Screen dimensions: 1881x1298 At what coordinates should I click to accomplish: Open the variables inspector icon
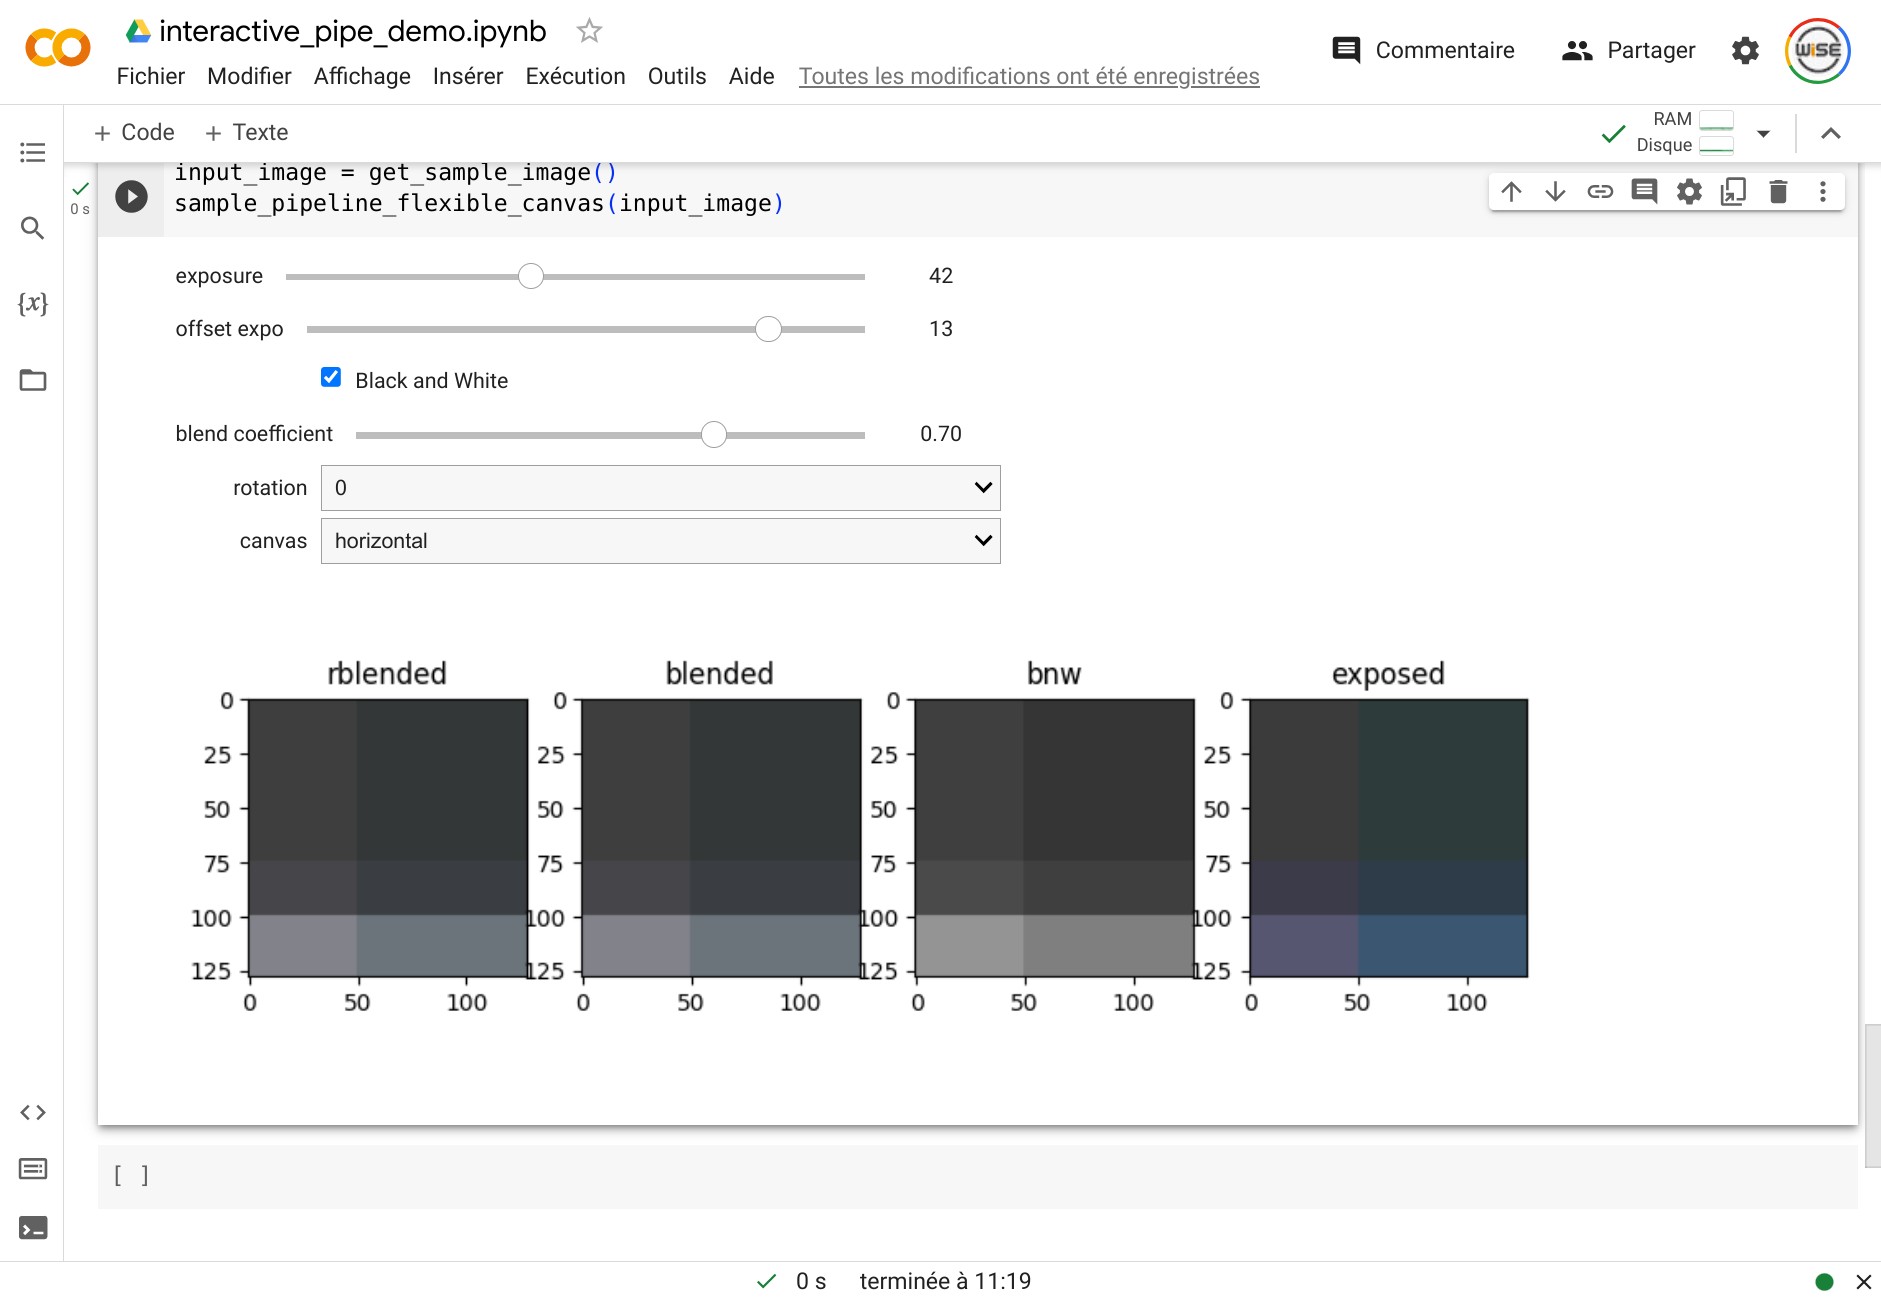[x=32, y=303]
